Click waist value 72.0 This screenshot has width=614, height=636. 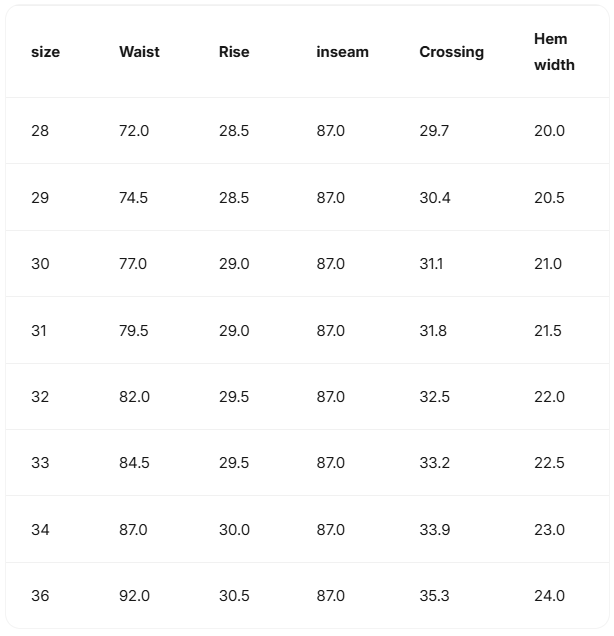(x=134, y=131)
